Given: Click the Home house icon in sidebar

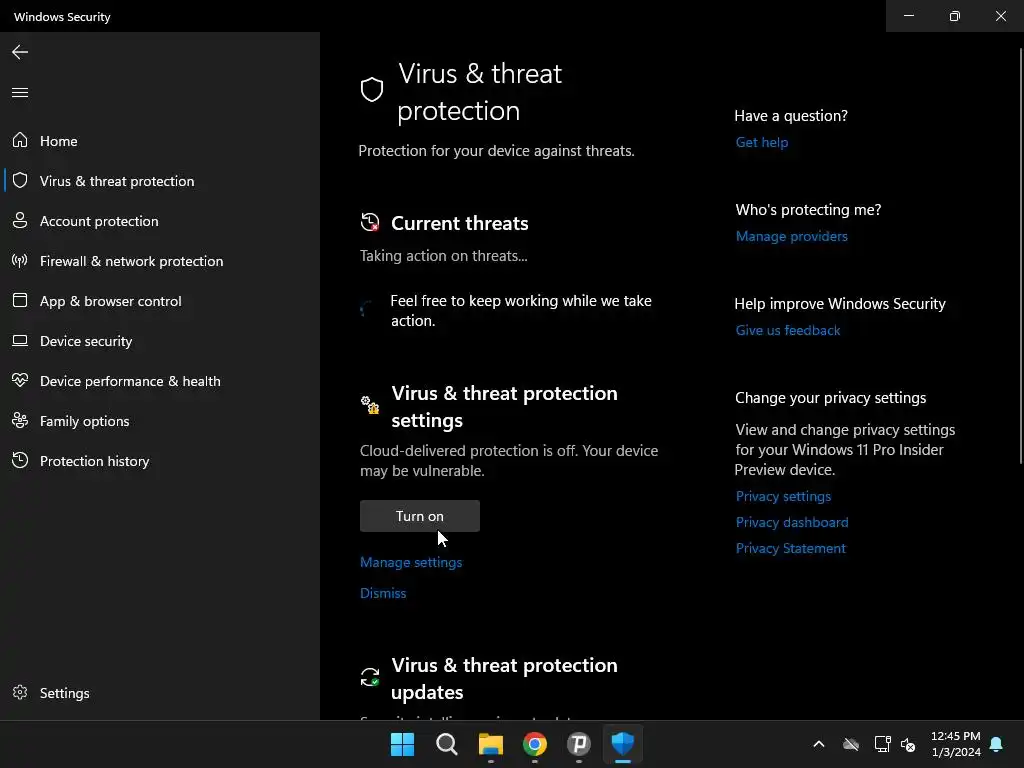Looking at the screenshot, I should [20, 140].
